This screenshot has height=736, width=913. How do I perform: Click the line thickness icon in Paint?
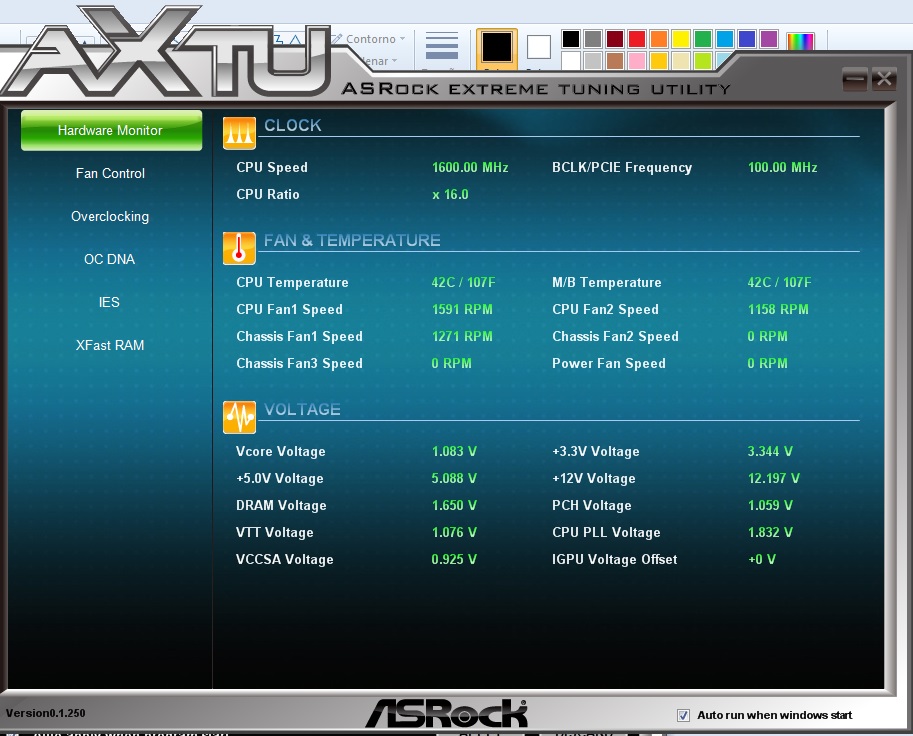[442, 45]
